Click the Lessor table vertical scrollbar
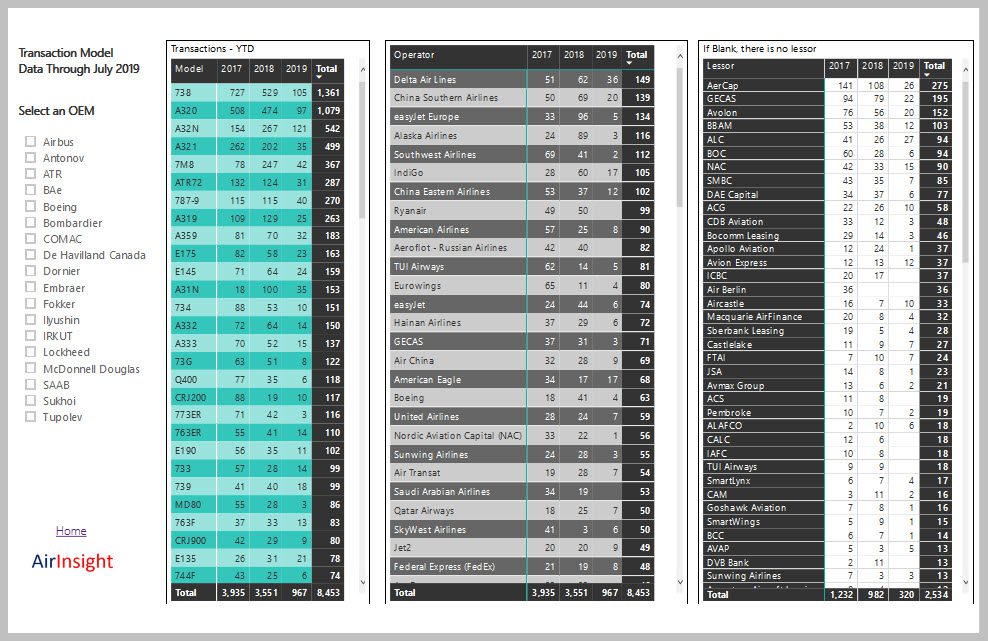 [964, 170]
